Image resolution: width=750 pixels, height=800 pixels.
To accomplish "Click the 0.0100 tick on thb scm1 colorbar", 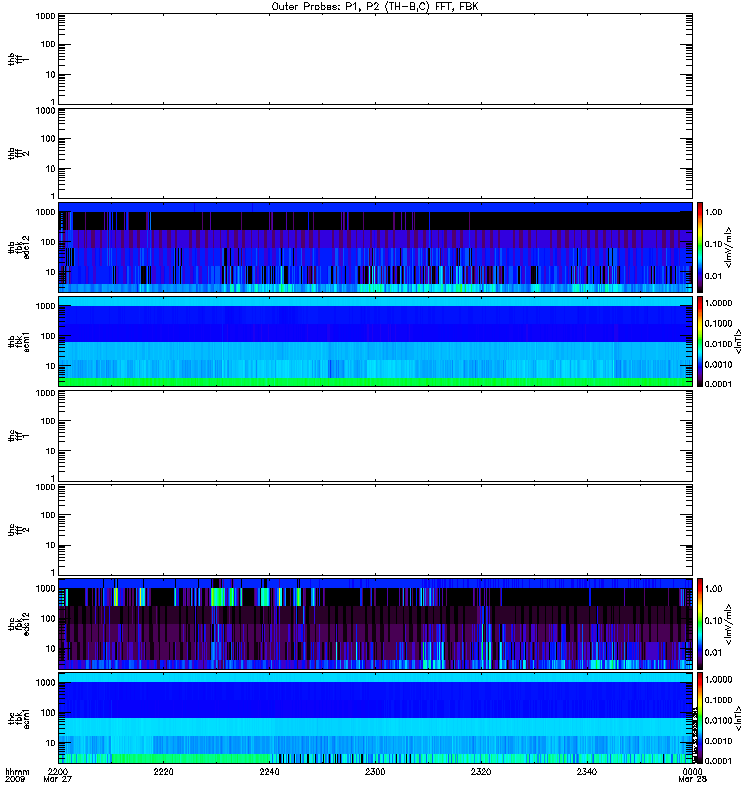I will click(718, 344).
